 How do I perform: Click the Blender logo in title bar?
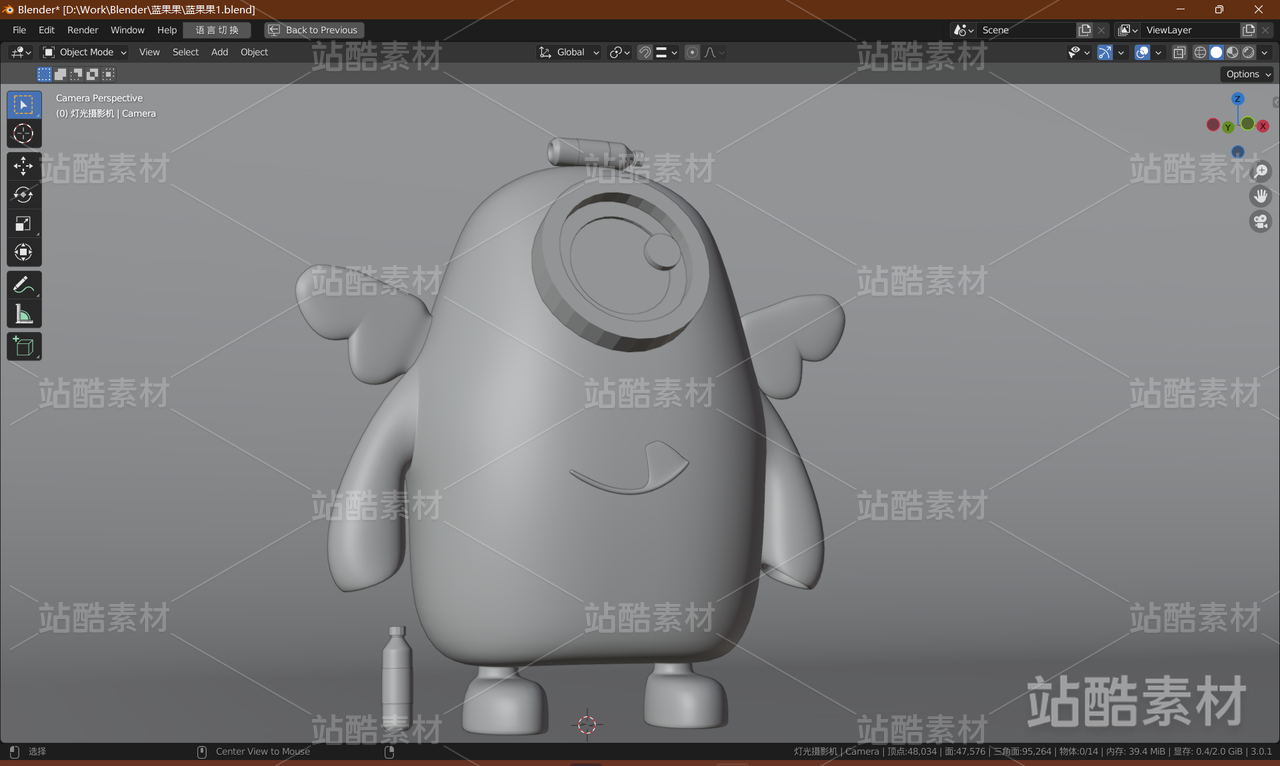click(9, 9)
